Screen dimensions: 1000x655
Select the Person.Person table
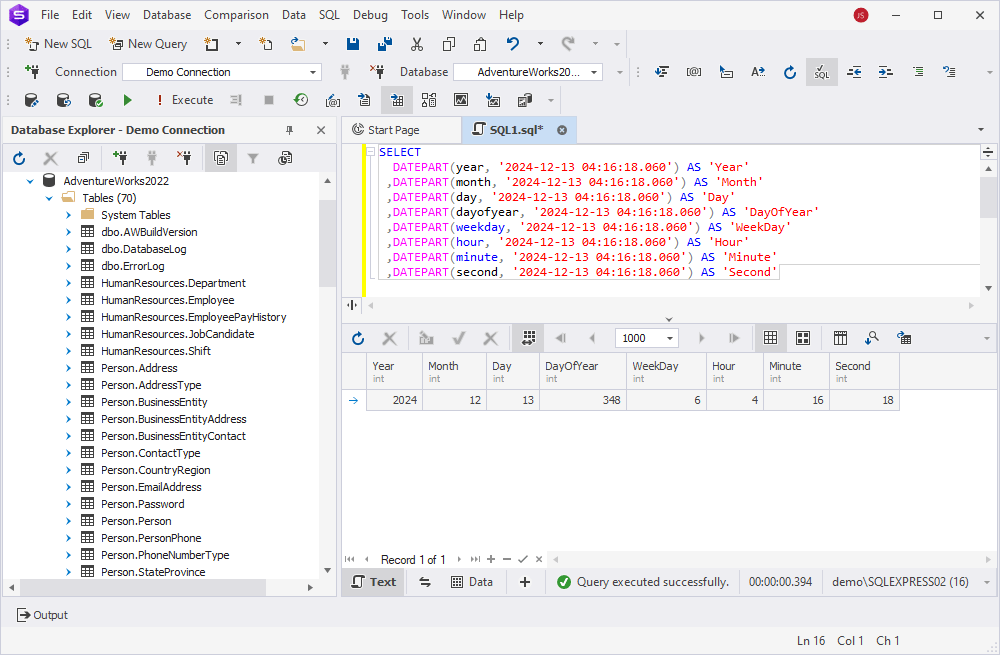click(x=136, y=521)
